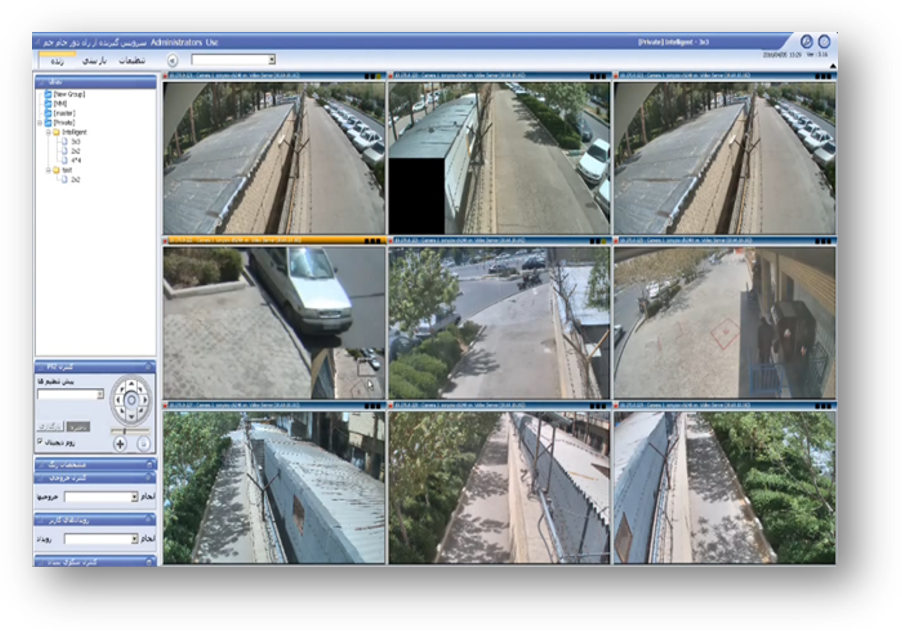The image size is (902, 631).
Task: Select camera view of street intersection
Action: pos(499,323)
